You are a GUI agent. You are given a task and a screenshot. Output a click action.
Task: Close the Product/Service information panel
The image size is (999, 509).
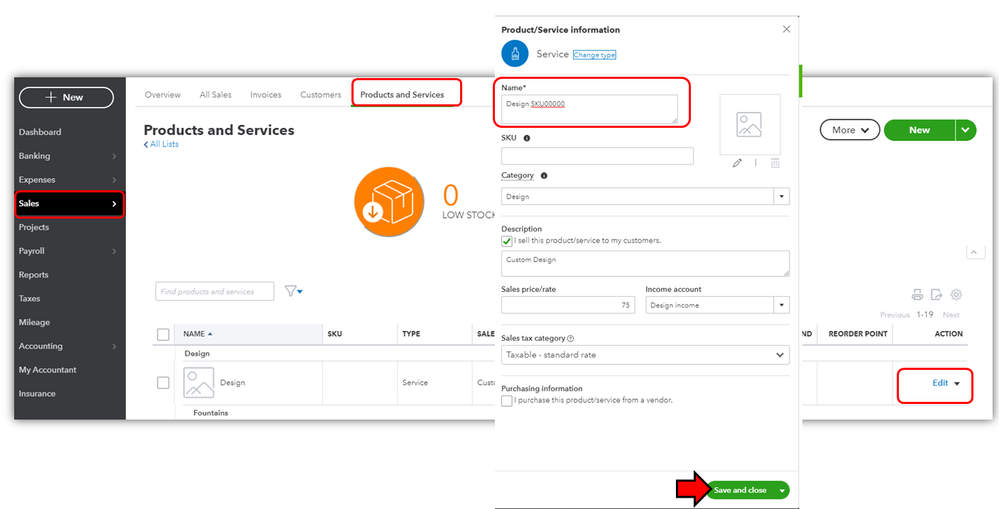786,29
